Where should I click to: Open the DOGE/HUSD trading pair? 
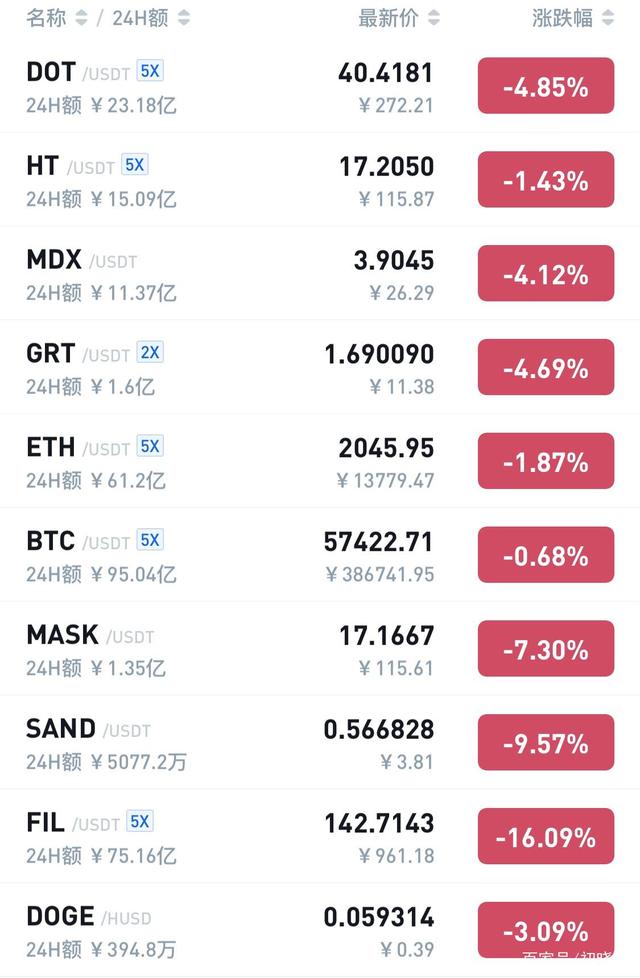[x=320, y=930]
